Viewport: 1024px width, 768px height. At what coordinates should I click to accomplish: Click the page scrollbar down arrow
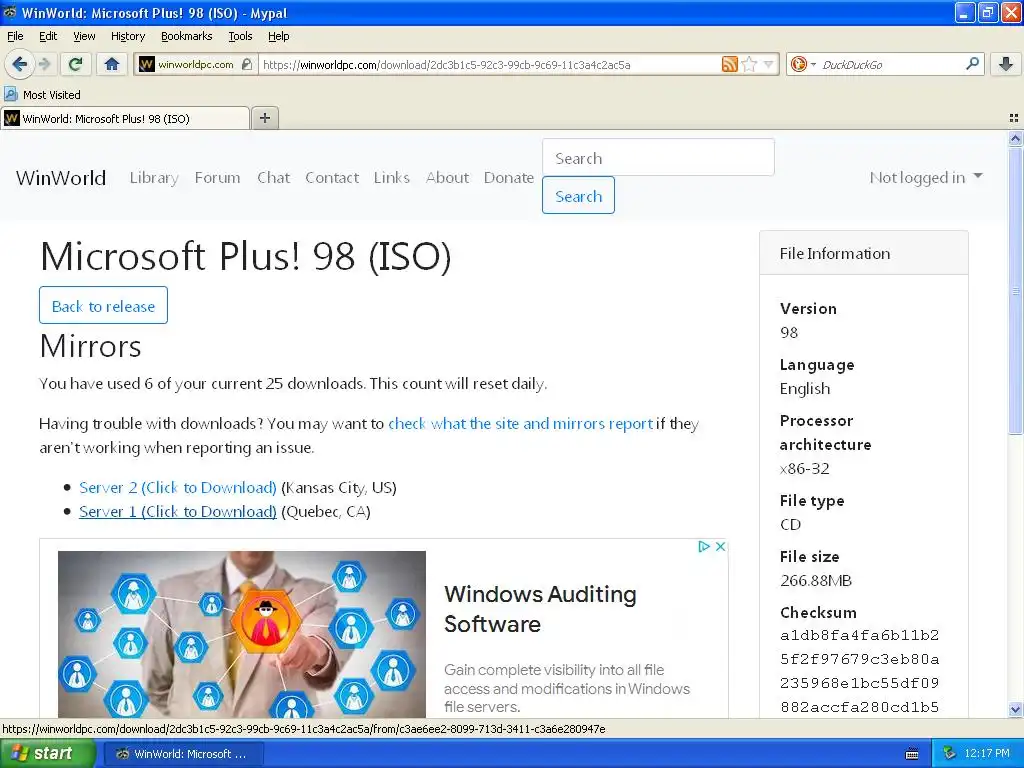pos(1015,709)
